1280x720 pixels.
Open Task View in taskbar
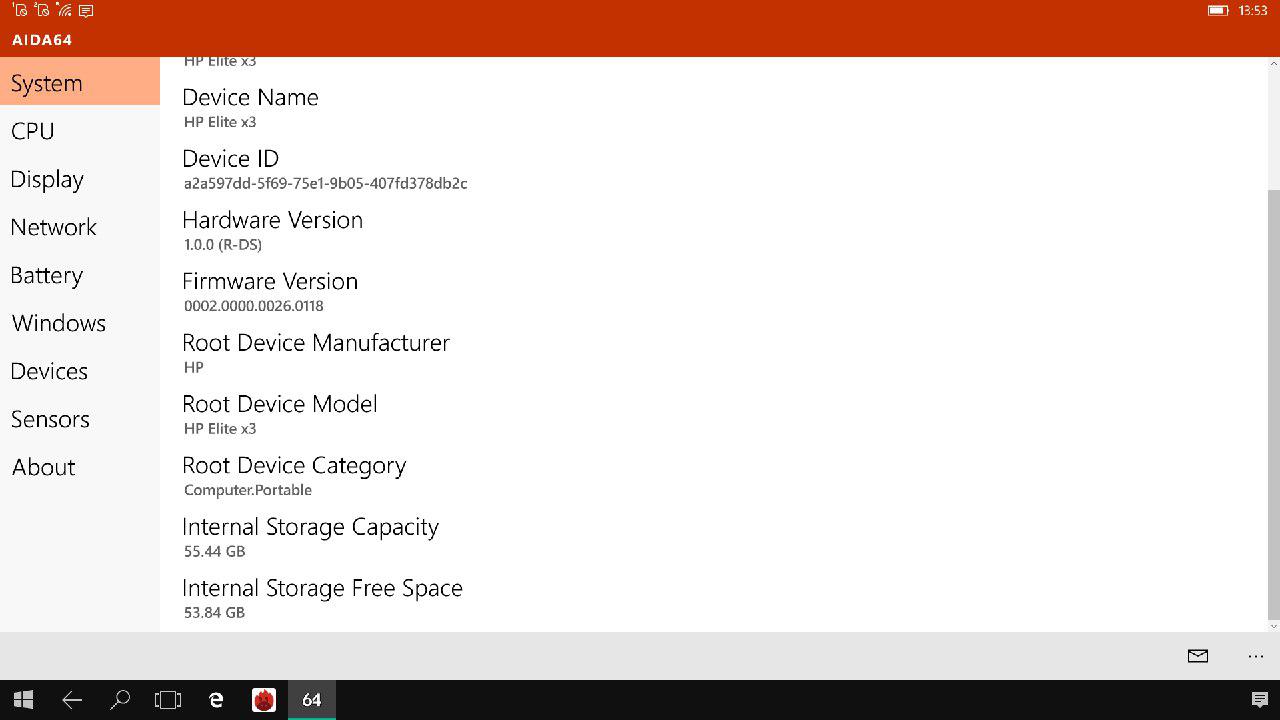(x=168, y=700)
